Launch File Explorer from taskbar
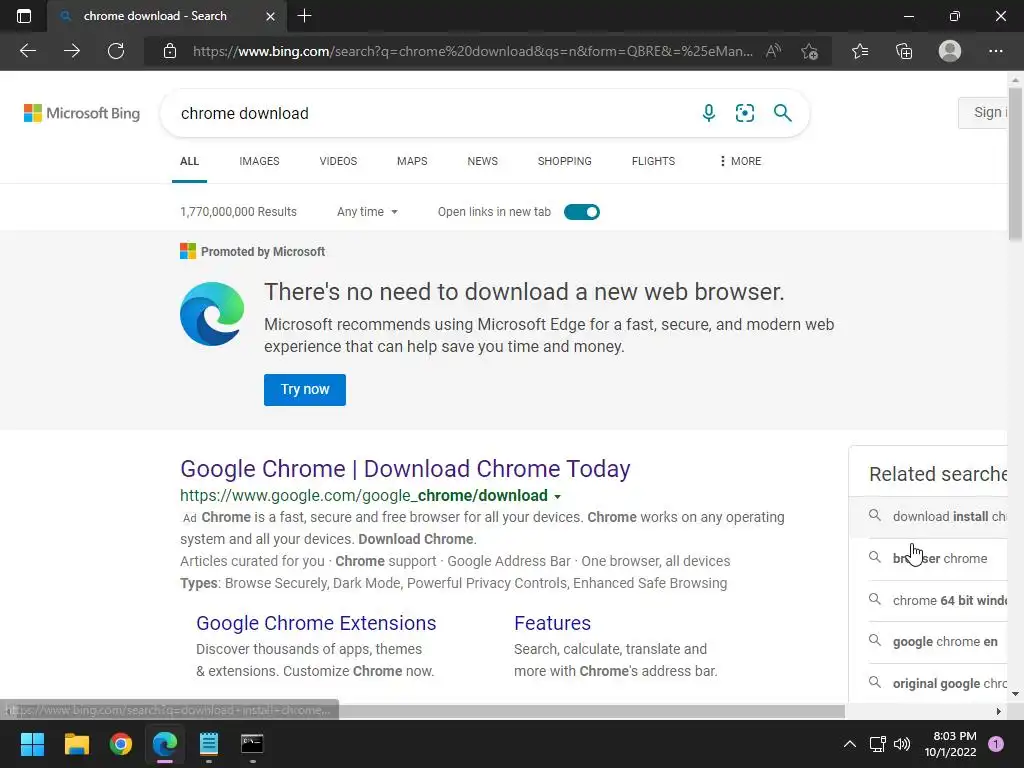Viewport: 1024px width, 768px height. coord(76,744)
